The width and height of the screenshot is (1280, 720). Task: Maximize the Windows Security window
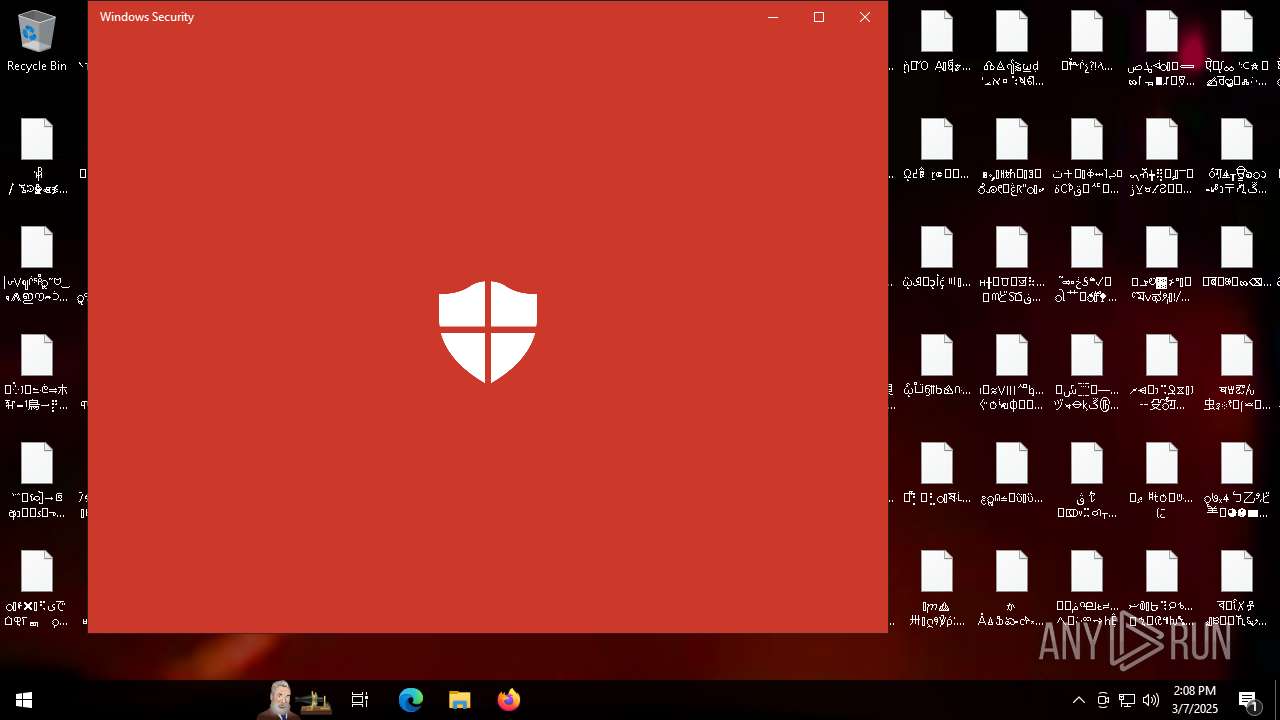click(819, 17)
